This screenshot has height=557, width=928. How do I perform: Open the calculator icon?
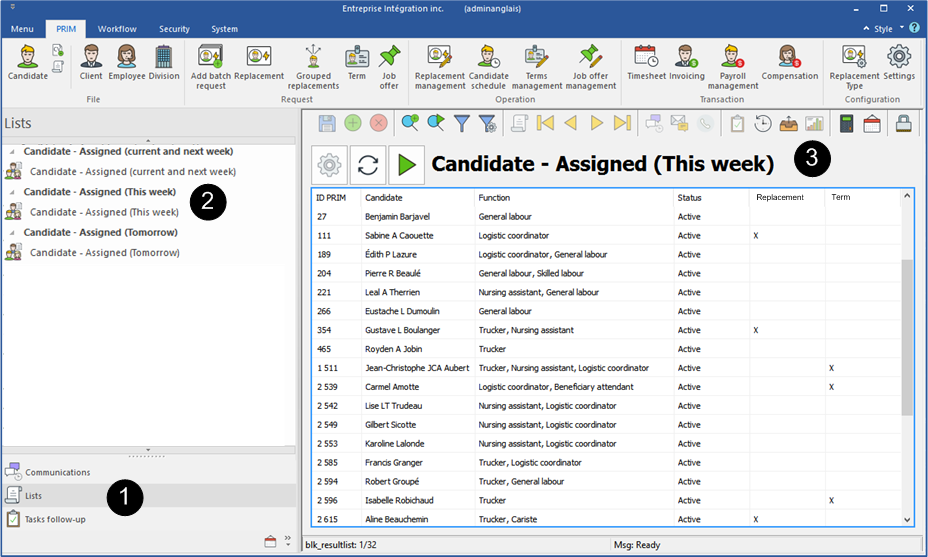coord(846,123)
